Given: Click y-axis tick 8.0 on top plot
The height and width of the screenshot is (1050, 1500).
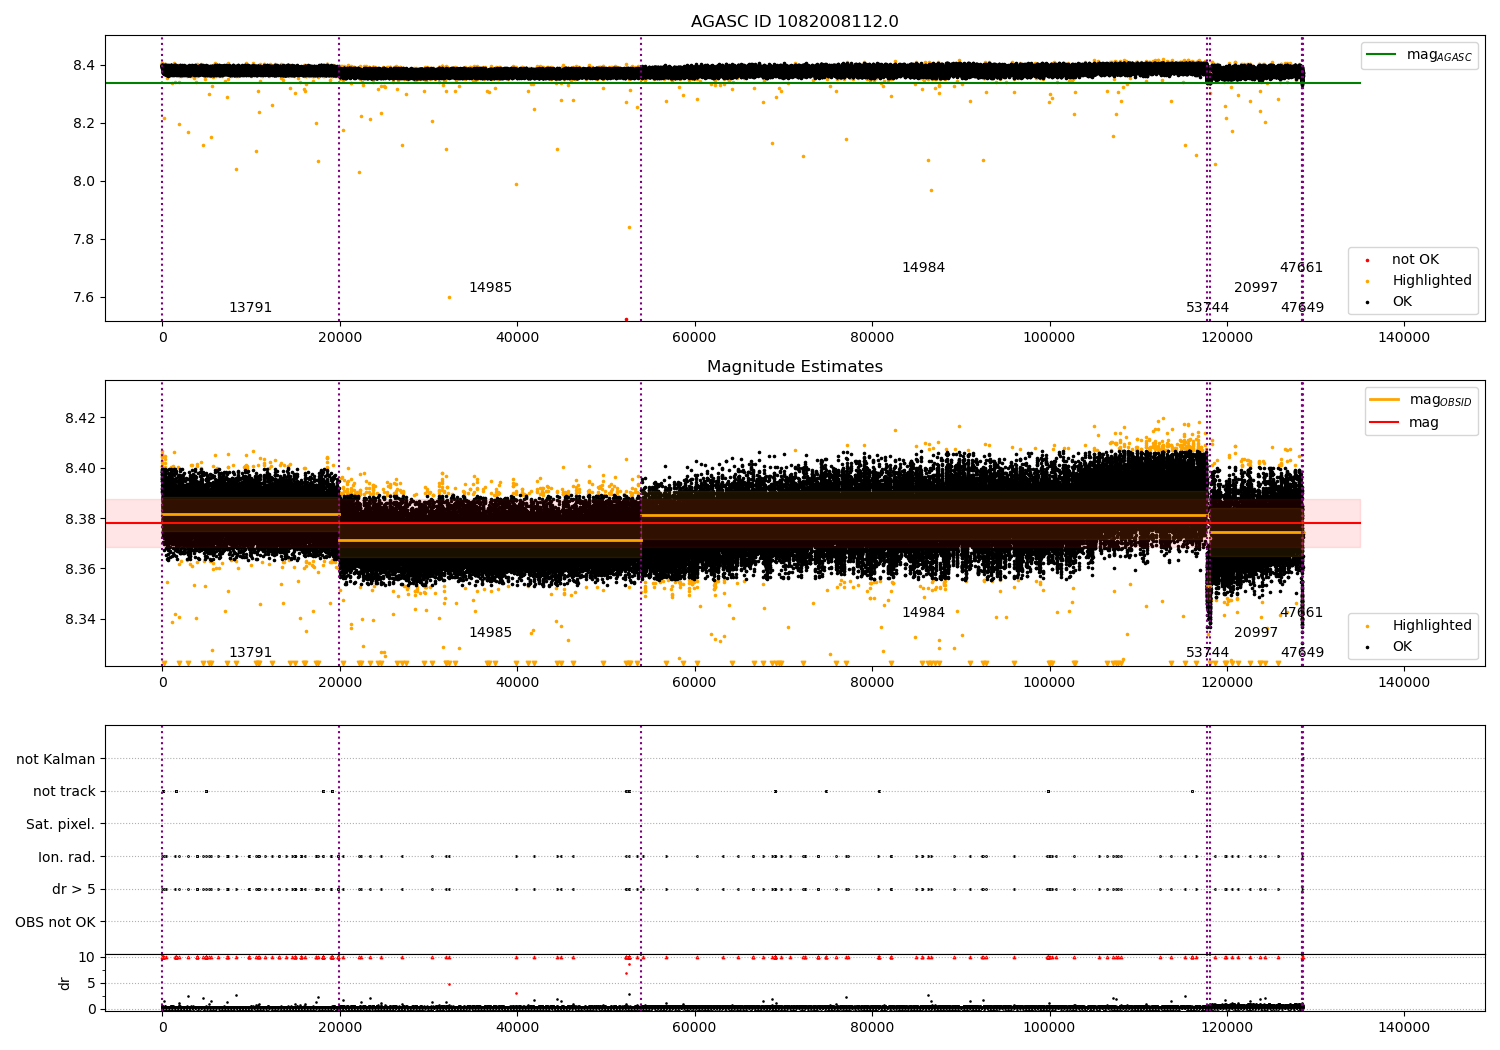Looking at the screenshot, I should 83,182.
